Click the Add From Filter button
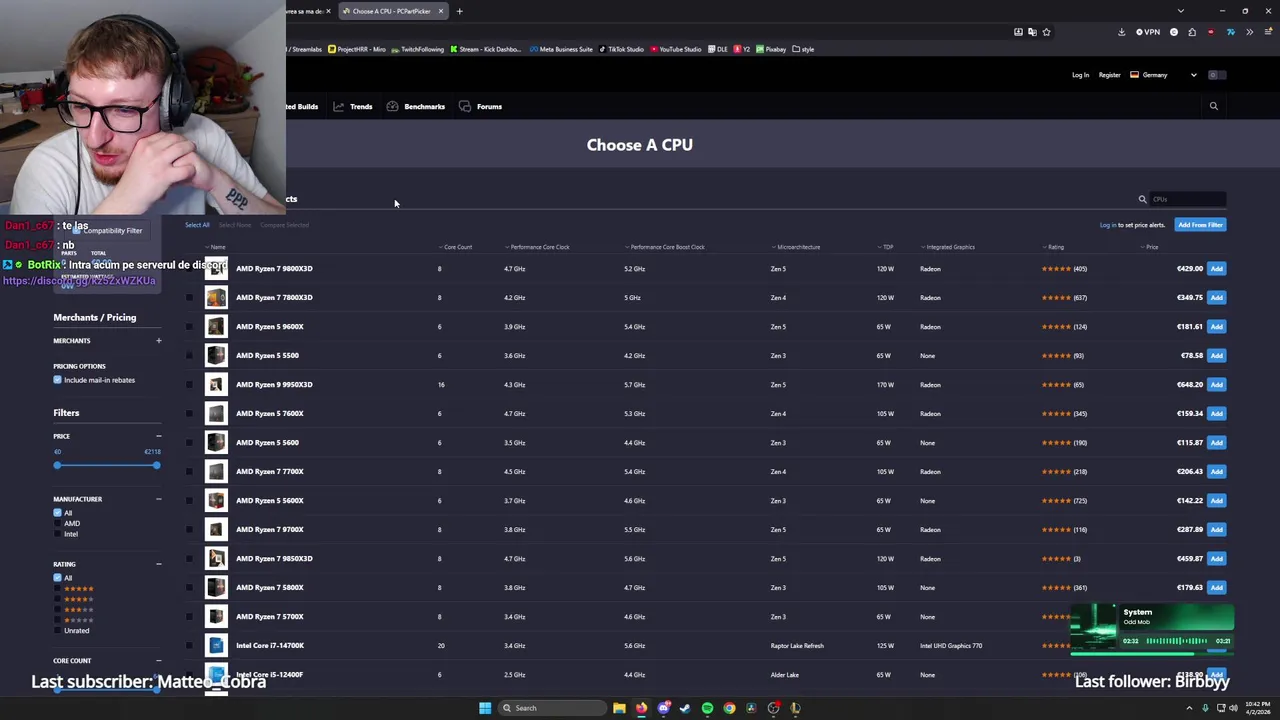Viewport: 1280px width, 720px height. (x=1200, y=225)
